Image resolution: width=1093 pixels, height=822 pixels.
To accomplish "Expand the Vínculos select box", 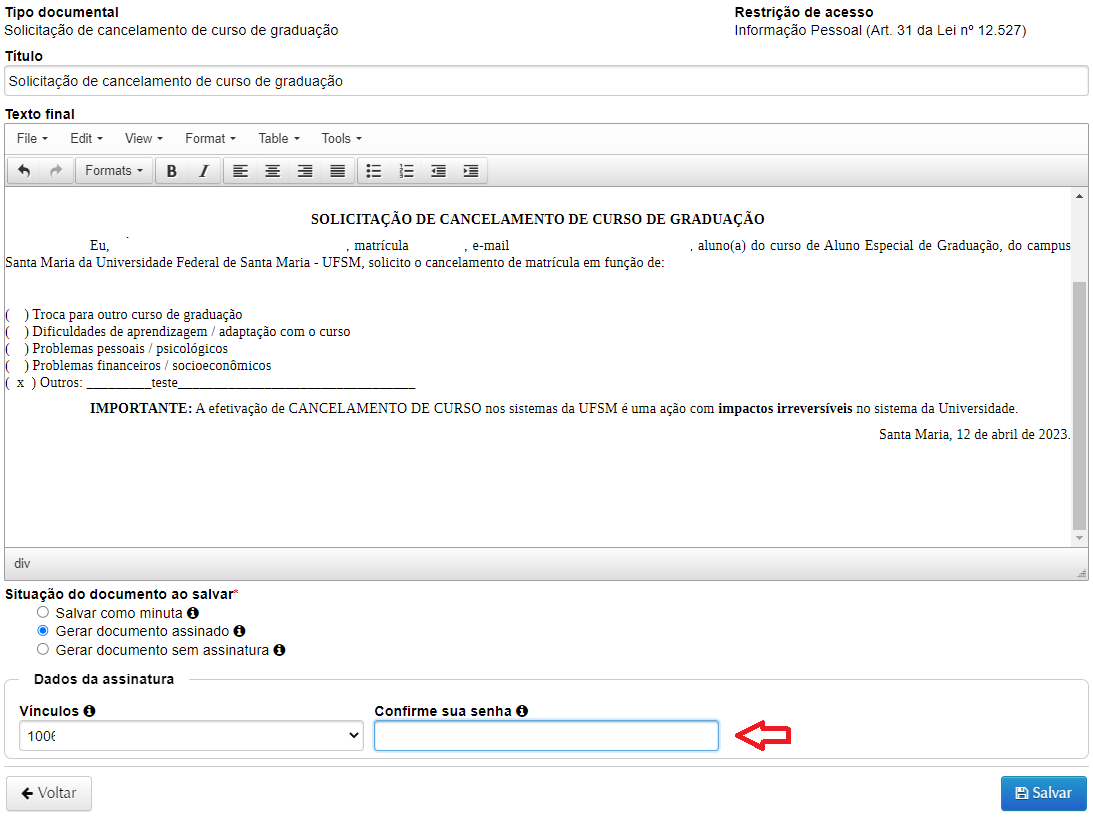I will (x=190, y=736).
